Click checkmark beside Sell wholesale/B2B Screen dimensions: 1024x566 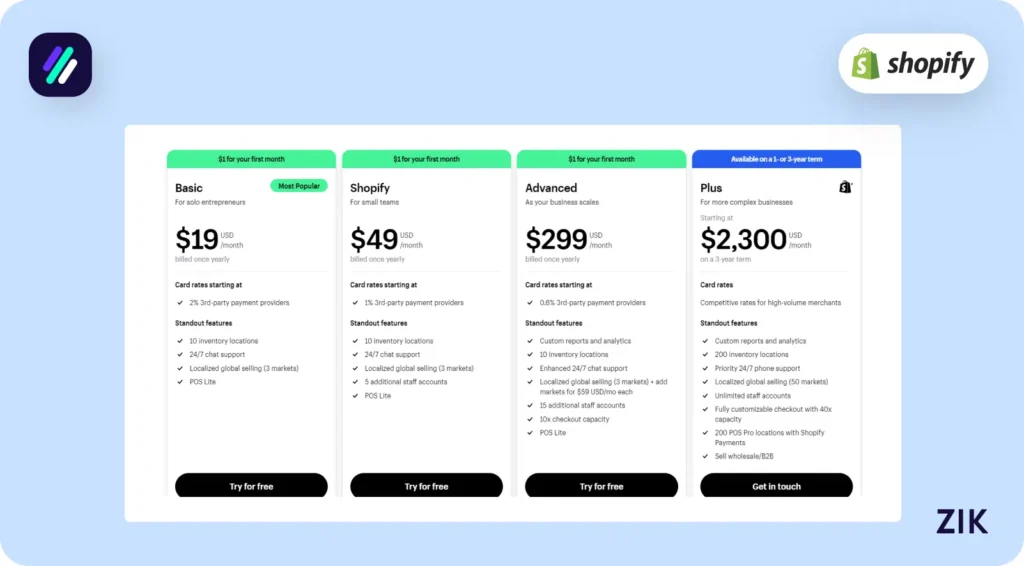click(x=705, y=456)
